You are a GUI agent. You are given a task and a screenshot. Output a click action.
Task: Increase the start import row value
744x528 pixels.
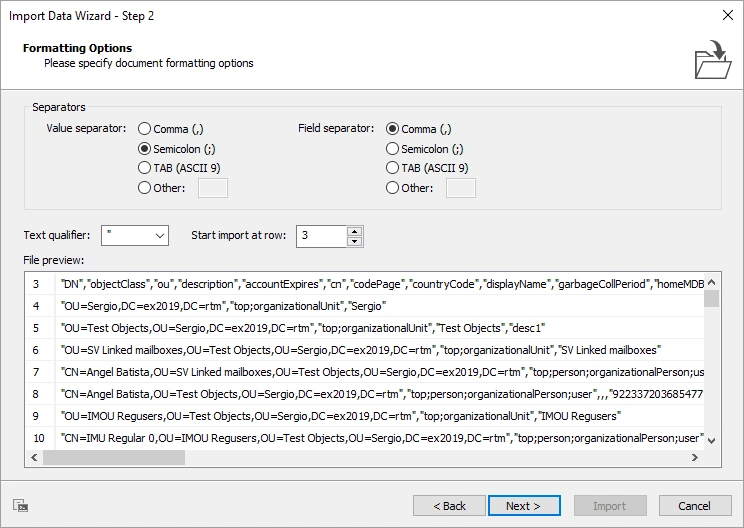[x=354, y=231]
